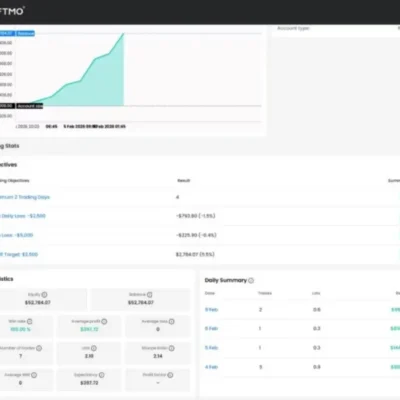Click the Sharpe Ratio info icon
Screen dimensions: 400x400
171,348
